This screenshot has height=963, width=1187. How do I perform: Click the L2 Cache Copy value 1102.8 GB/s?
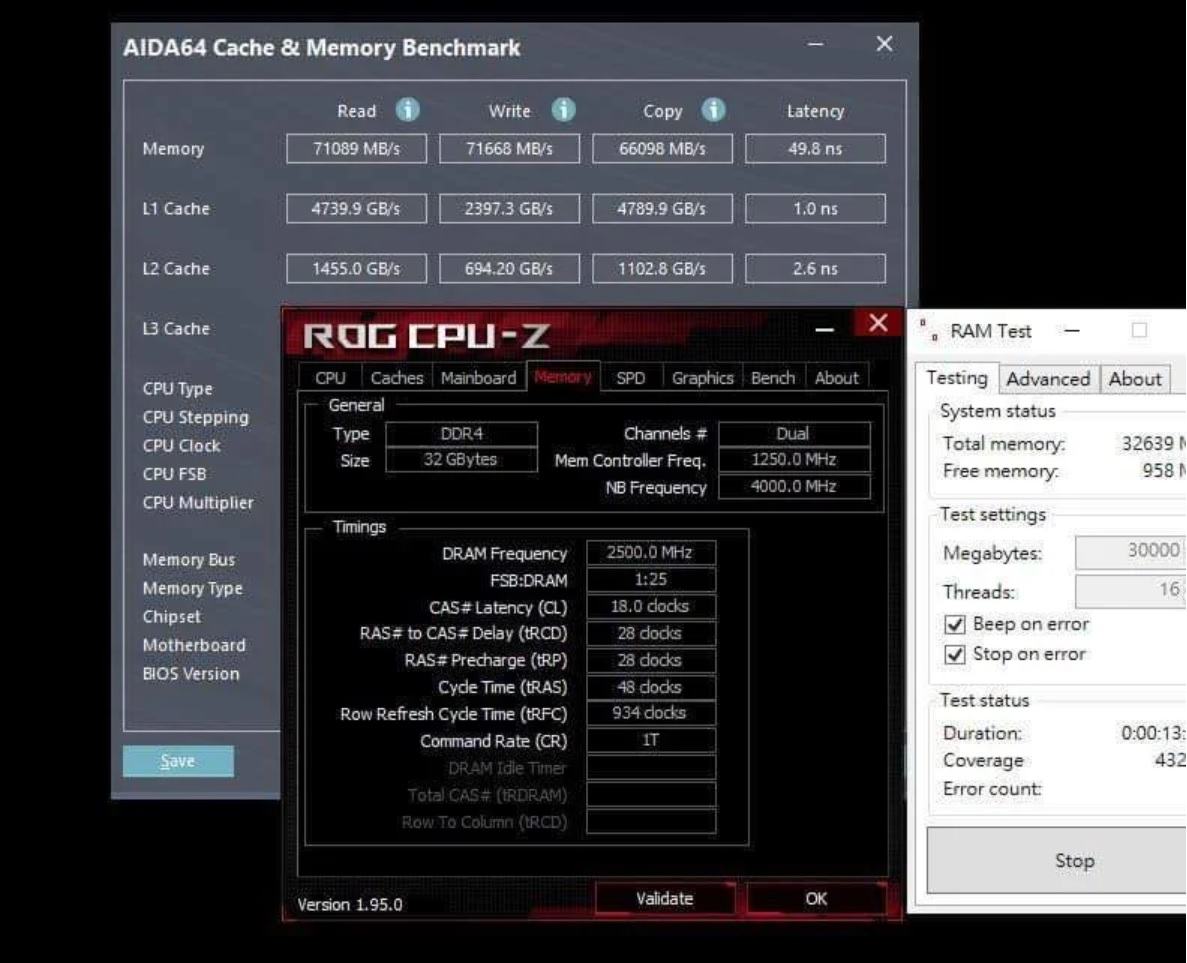pyautogui.click(x=662, y=268)
